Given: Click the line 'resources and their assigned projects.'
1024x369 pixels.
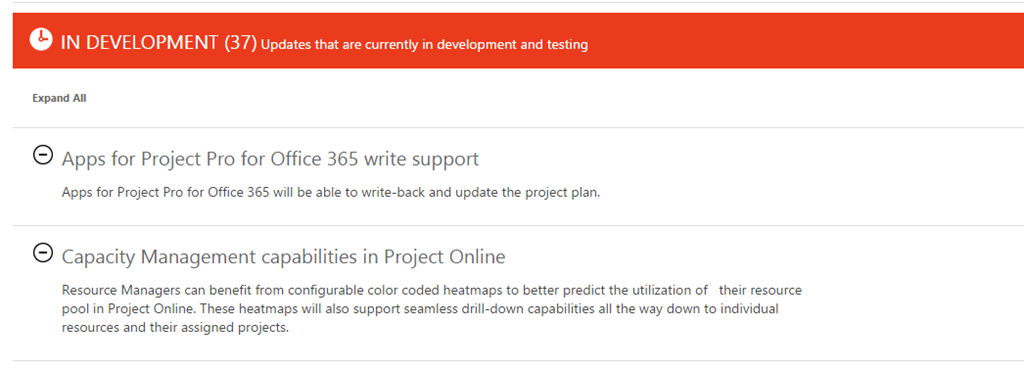Looking at the screenshot, I should point(175,328).
